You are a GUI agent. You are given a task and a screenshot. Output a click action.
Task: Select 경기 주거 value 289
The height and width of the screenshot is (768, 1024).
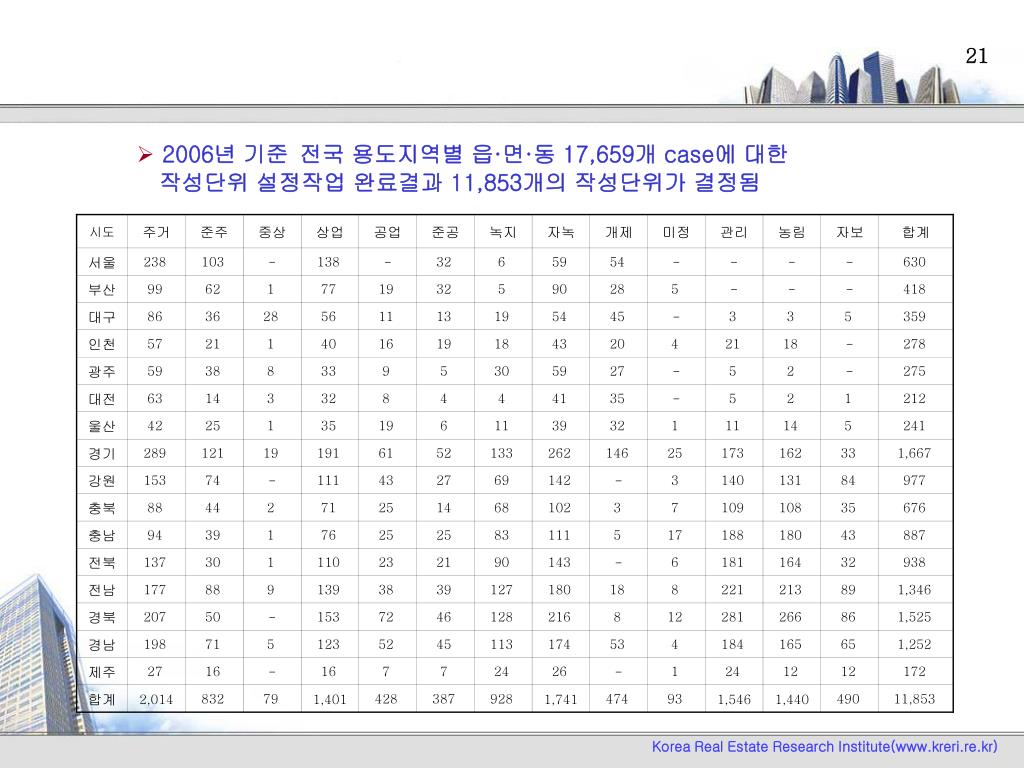pos(155,453)
